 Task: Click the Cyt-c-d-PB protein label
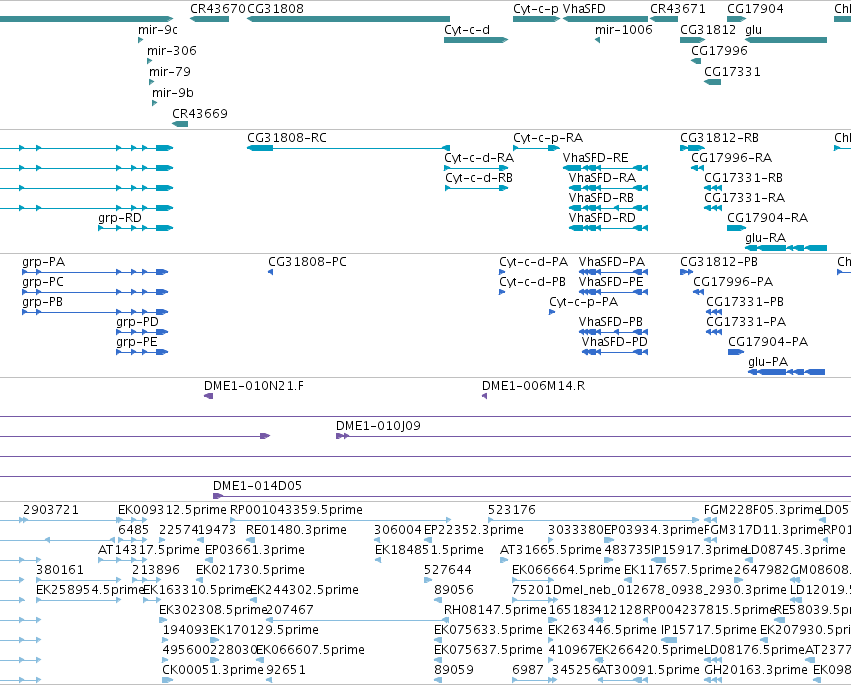(x=532, y=282)
